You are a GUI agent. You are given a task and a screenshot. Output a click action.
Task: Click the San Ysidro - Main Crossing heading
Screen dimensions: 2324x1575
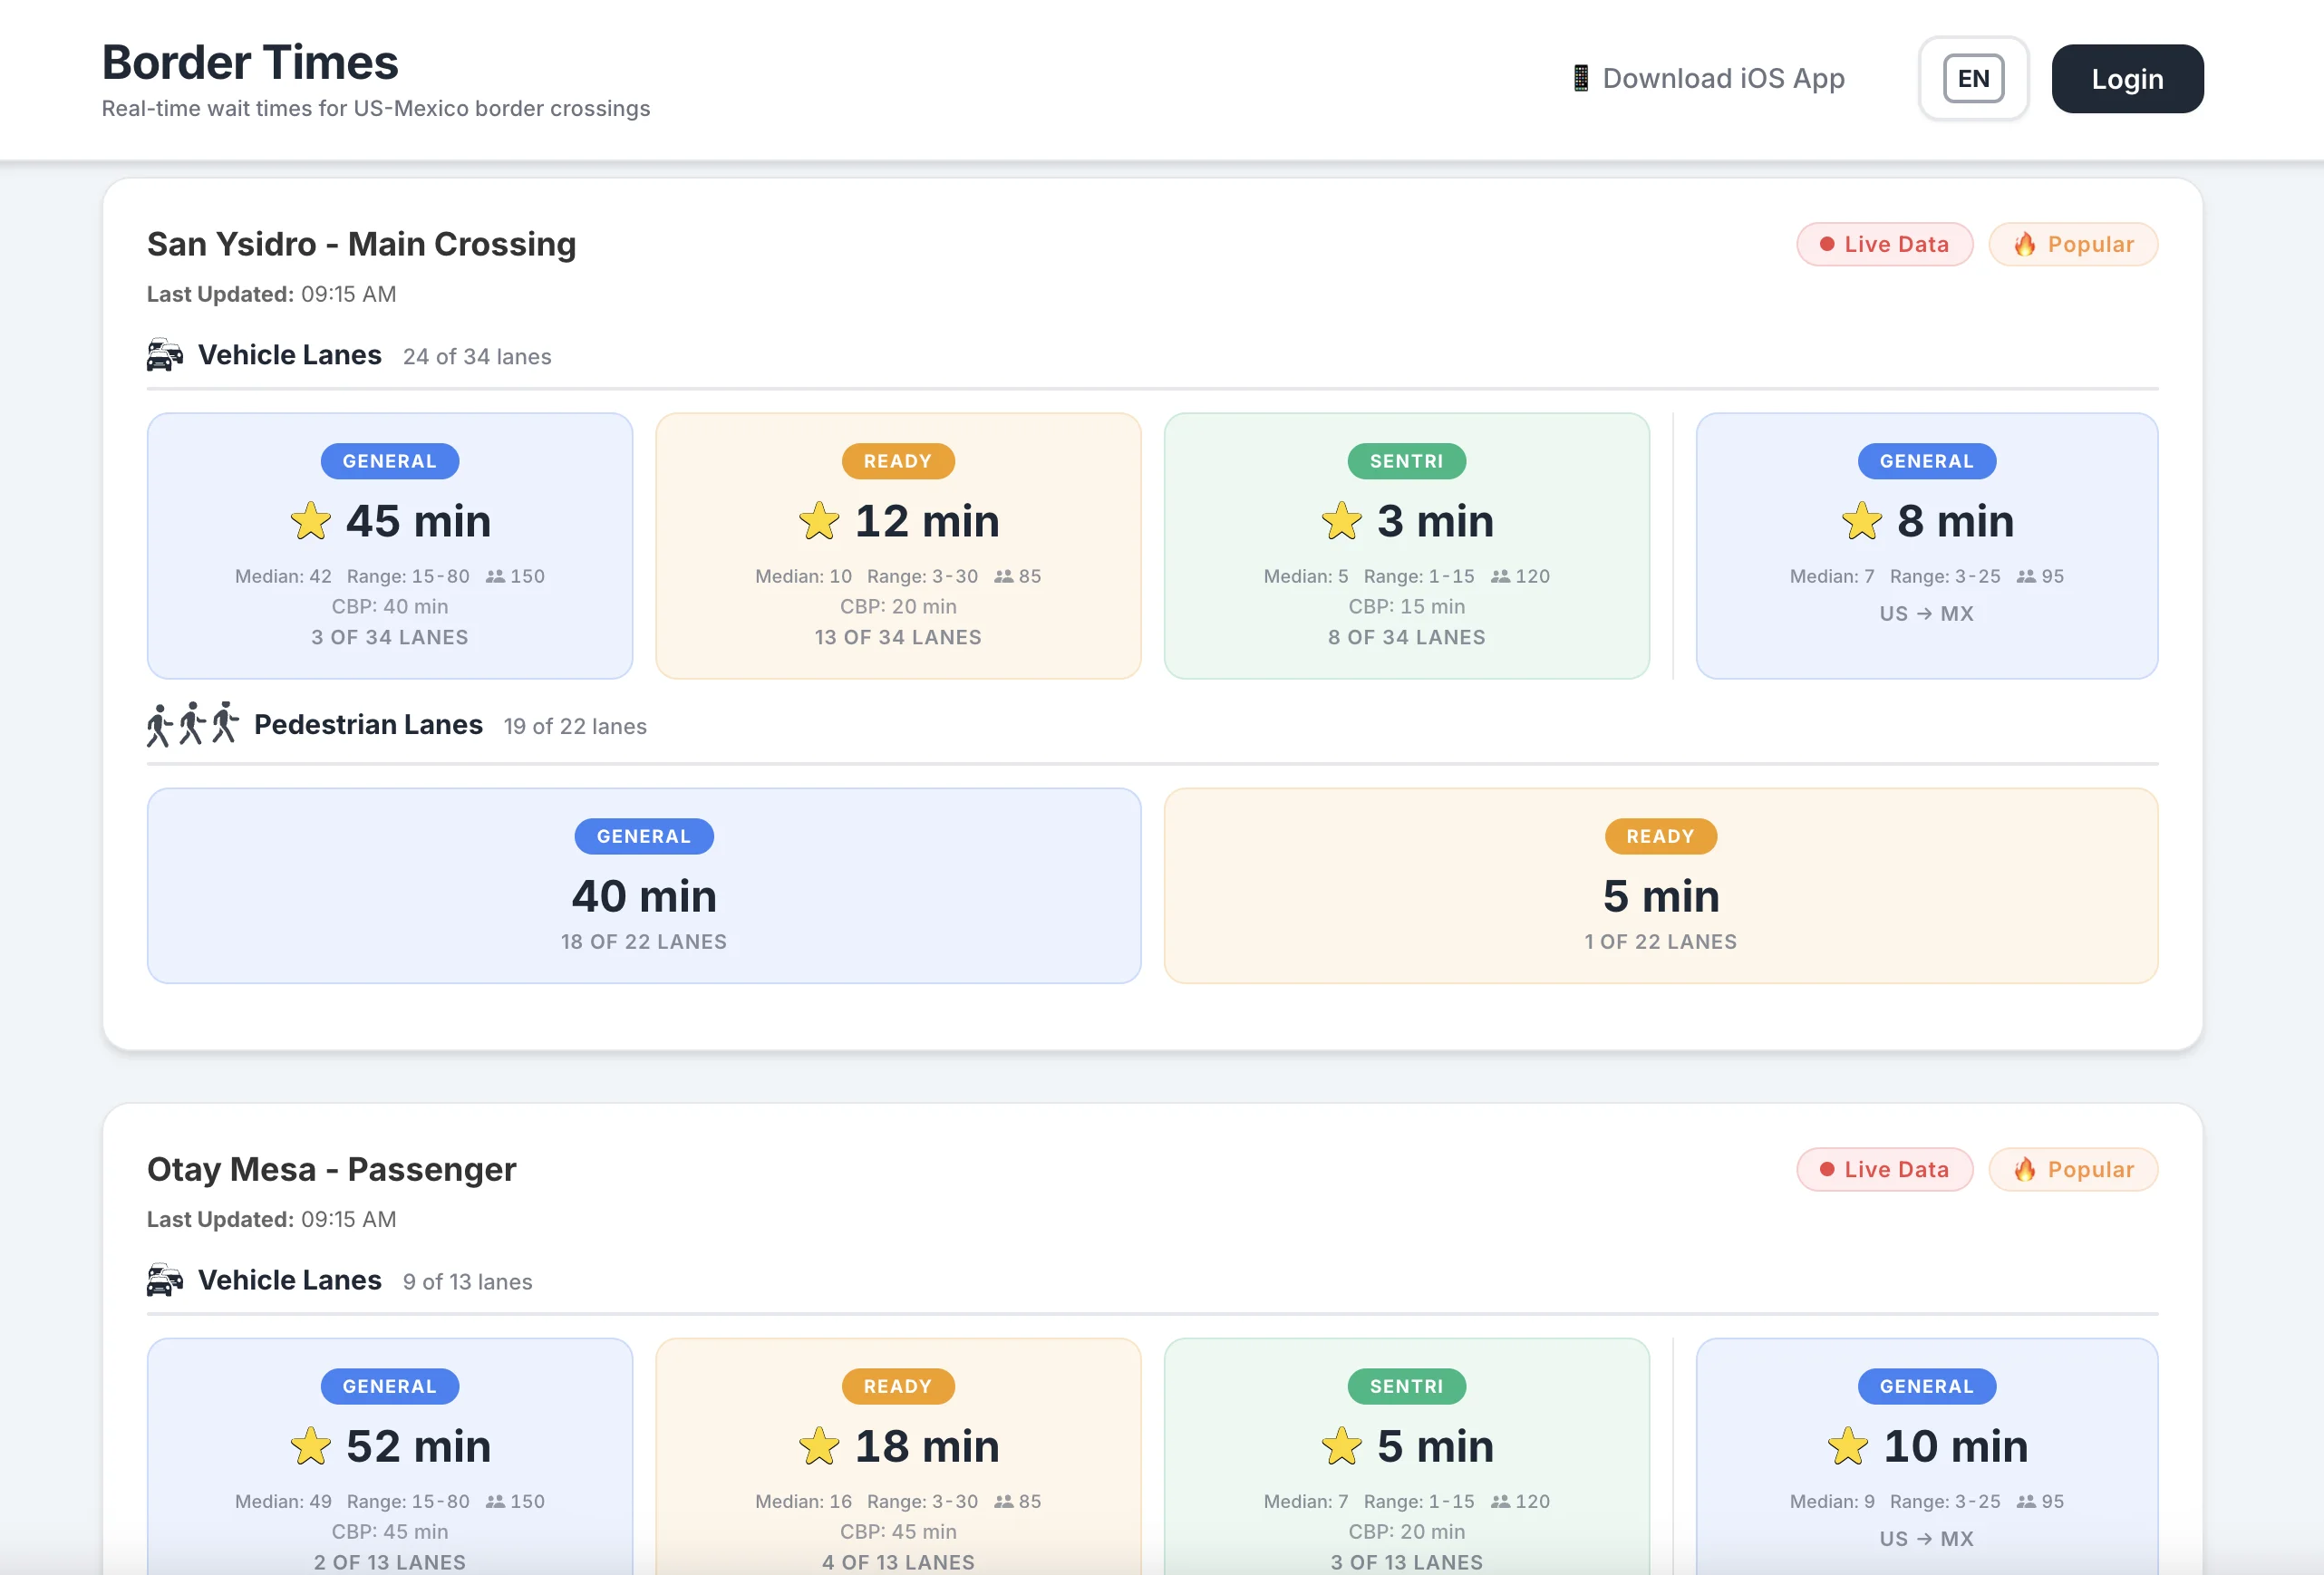361,243
